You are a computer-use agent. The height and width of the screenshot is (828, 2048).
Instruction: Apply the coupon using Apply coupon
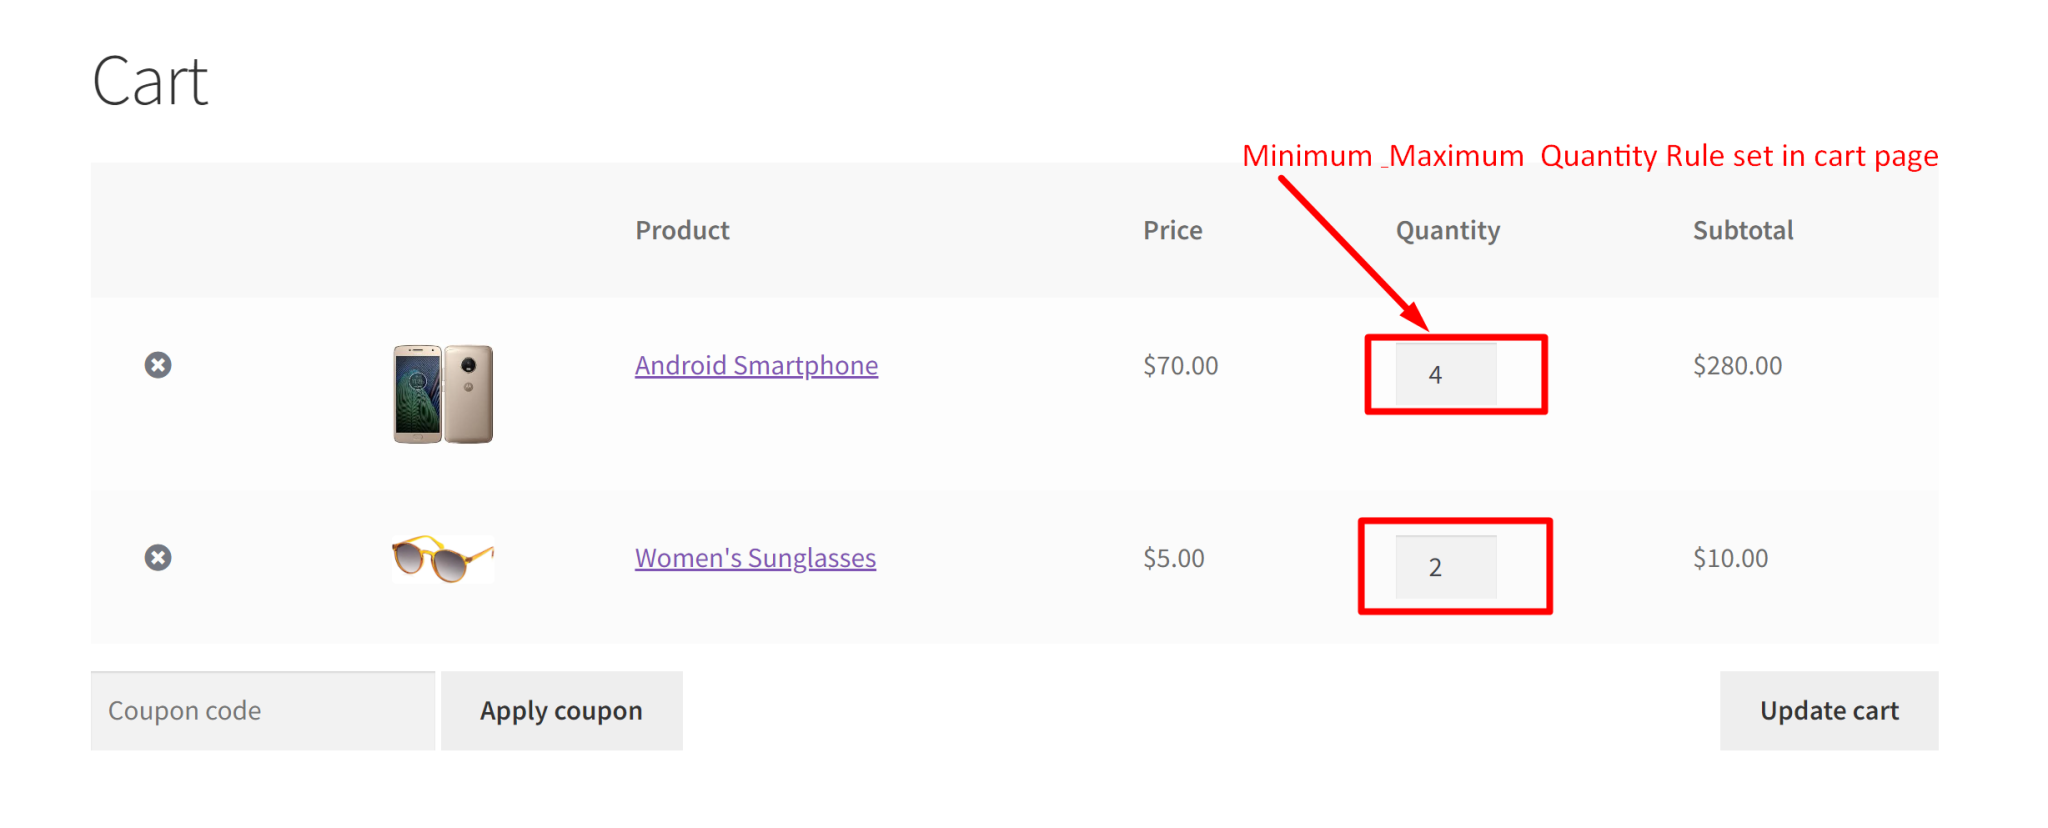pos(562,711)
